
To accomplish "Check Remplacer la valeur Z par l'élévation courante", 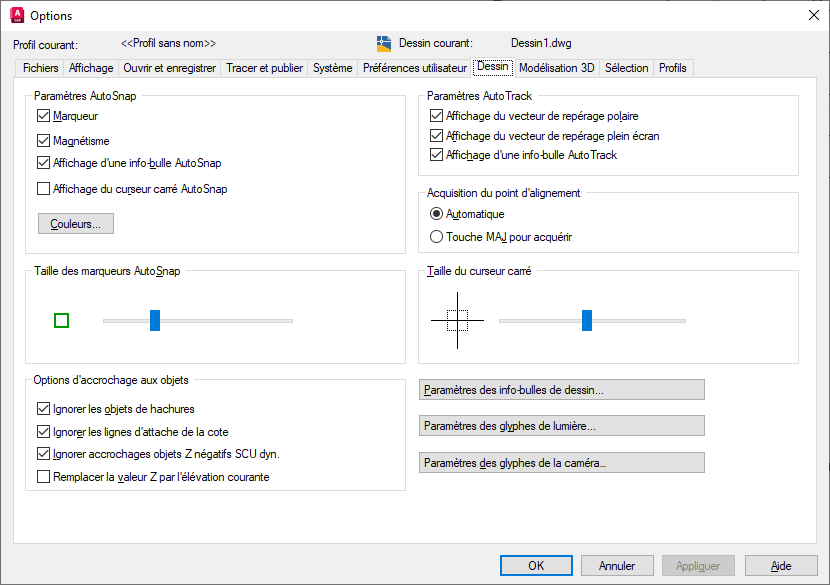I will (43, 477).
